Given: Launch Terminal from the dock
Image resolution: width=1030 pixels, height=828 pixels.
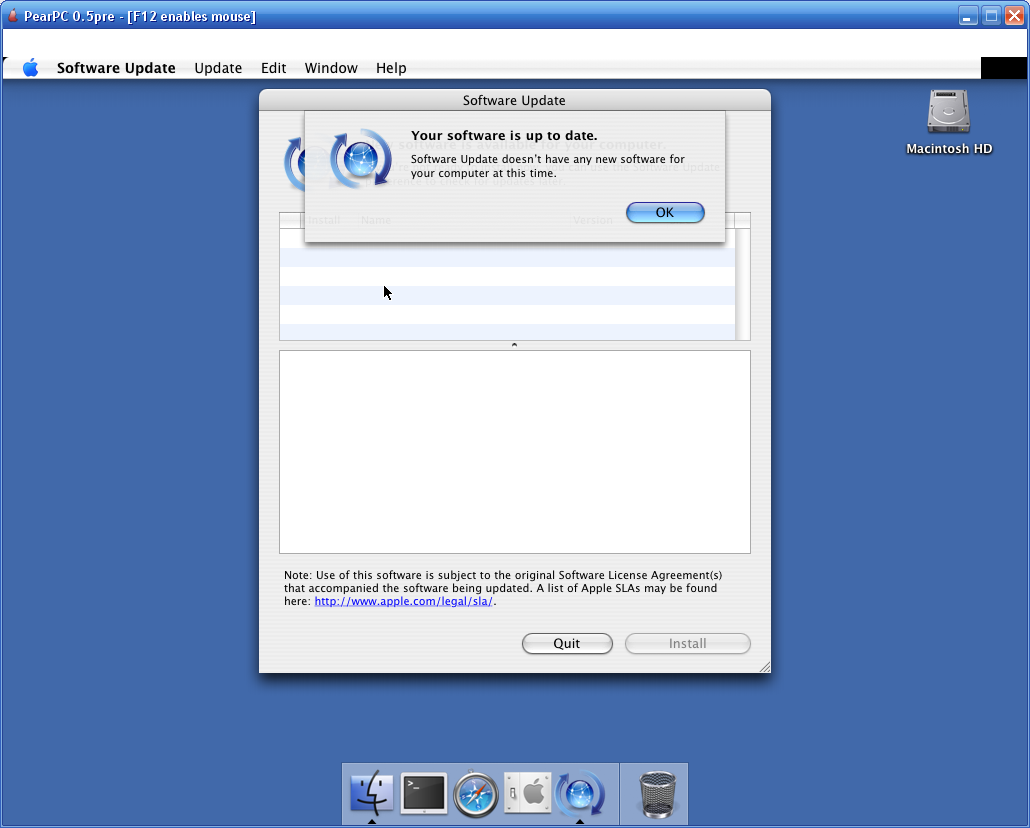Looking at the screenshot, I should (x=424, y=794).
